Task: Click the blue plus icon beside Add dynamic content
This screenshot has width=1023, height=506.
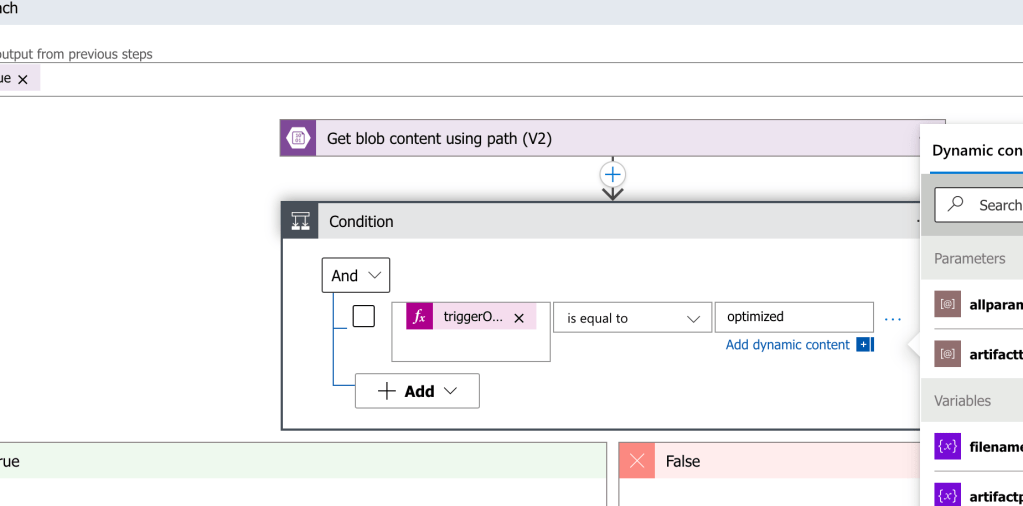Action: [x=864, y=344]
